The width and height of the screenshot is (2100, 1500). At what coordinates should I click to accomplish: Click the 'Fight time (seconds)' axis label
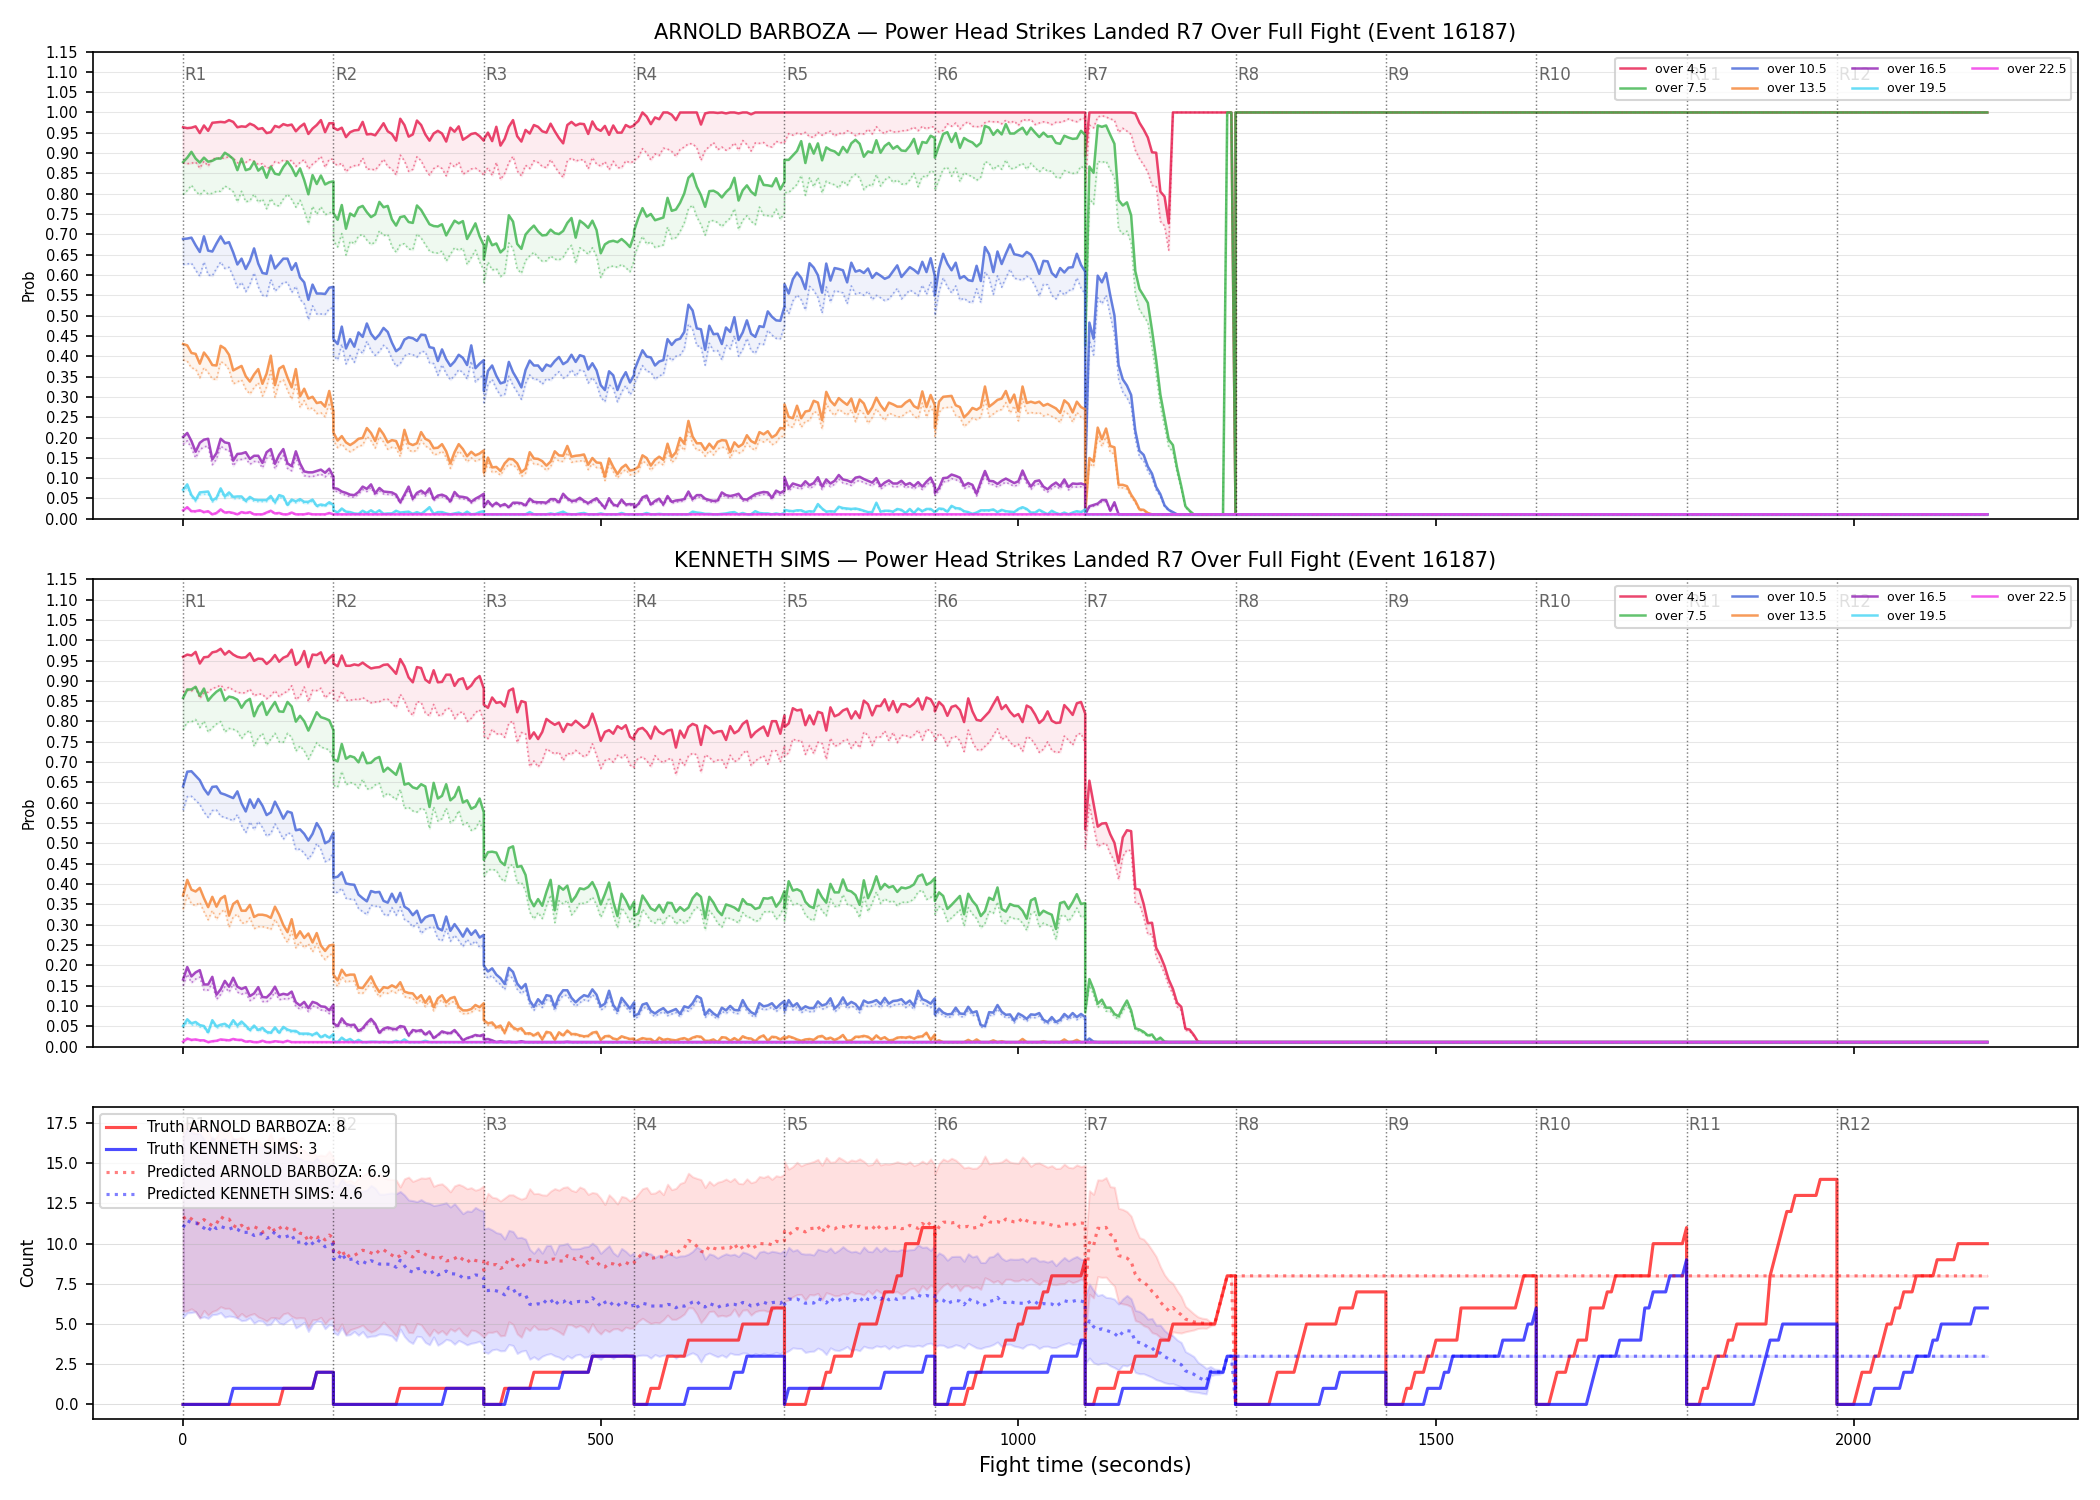tap(1085, 1465)
